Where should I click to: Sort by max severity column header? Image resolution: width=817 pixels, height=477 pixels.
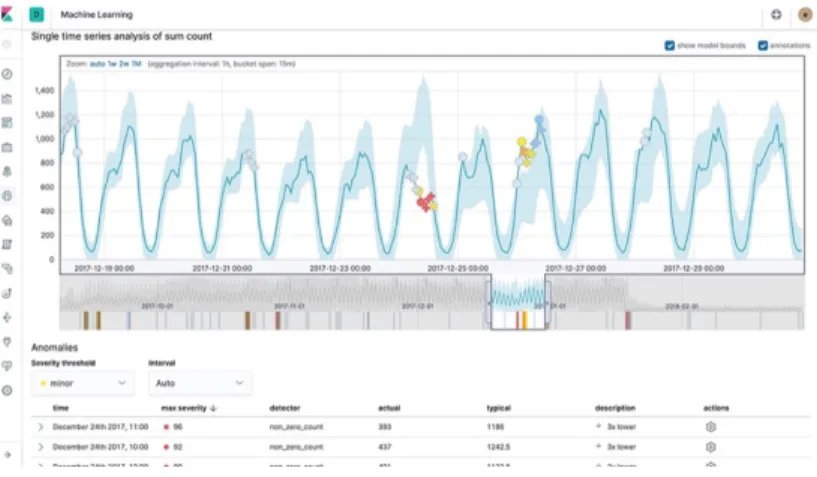[x=189, y=408]
